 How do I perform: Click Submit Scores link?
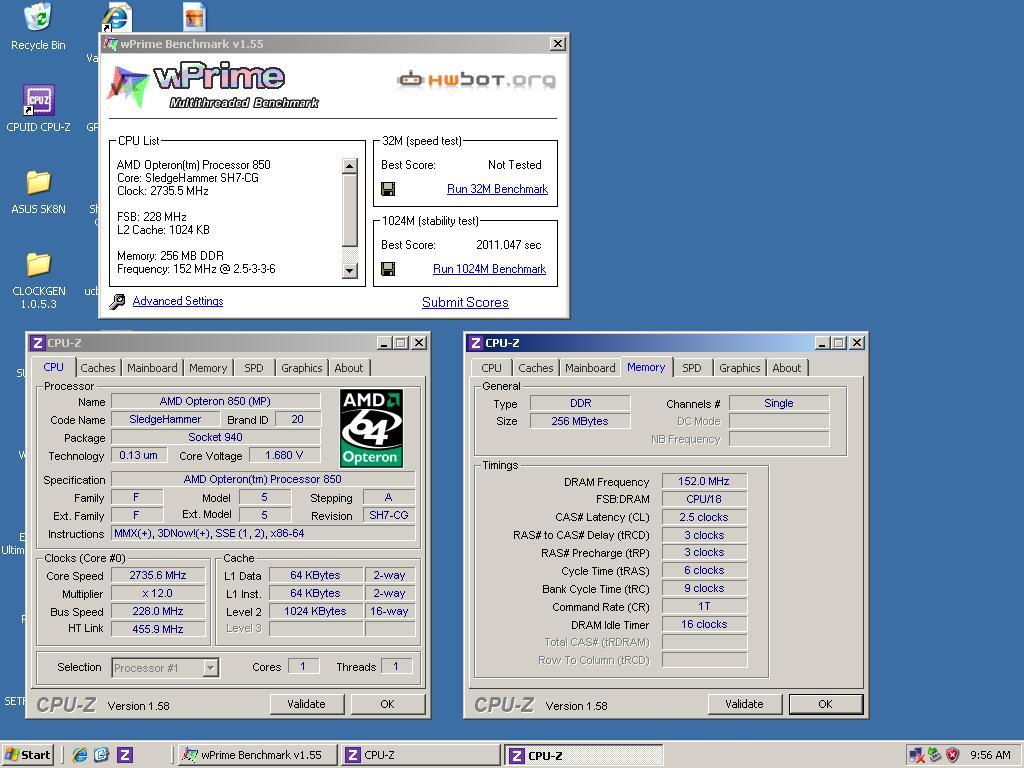pos(465,302)
